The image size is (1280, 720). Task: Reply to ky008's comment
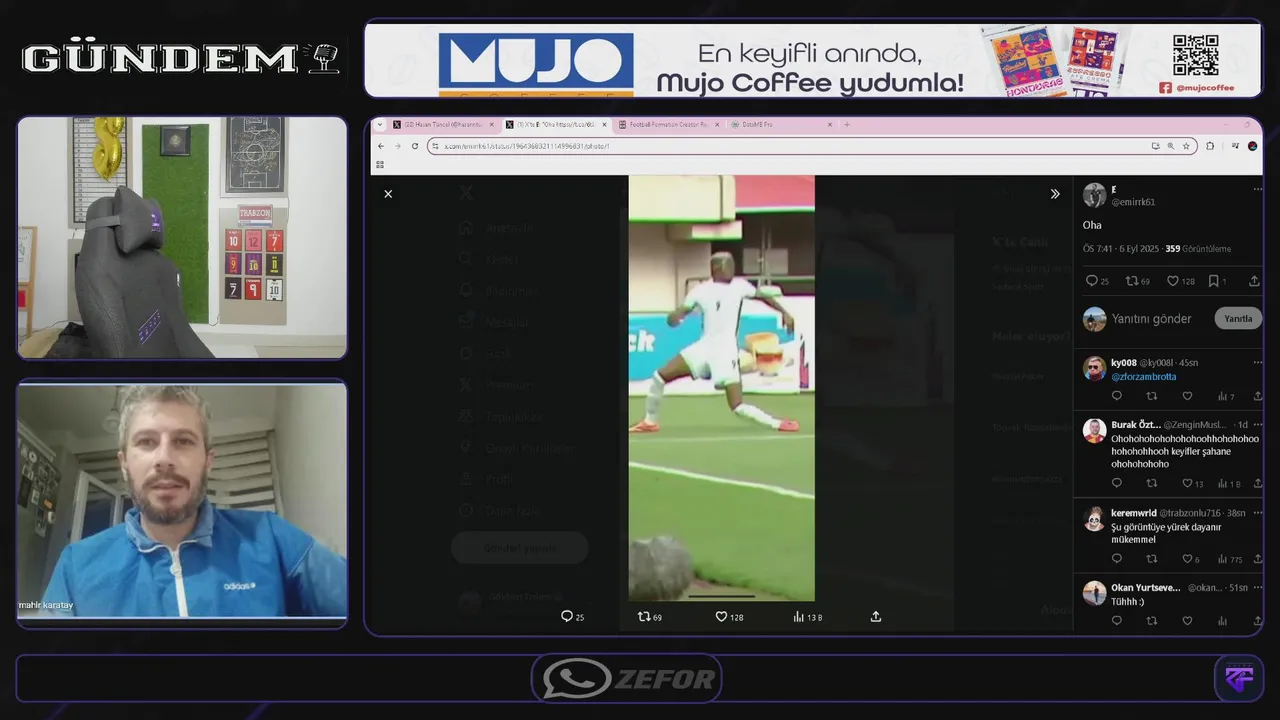1117,397
